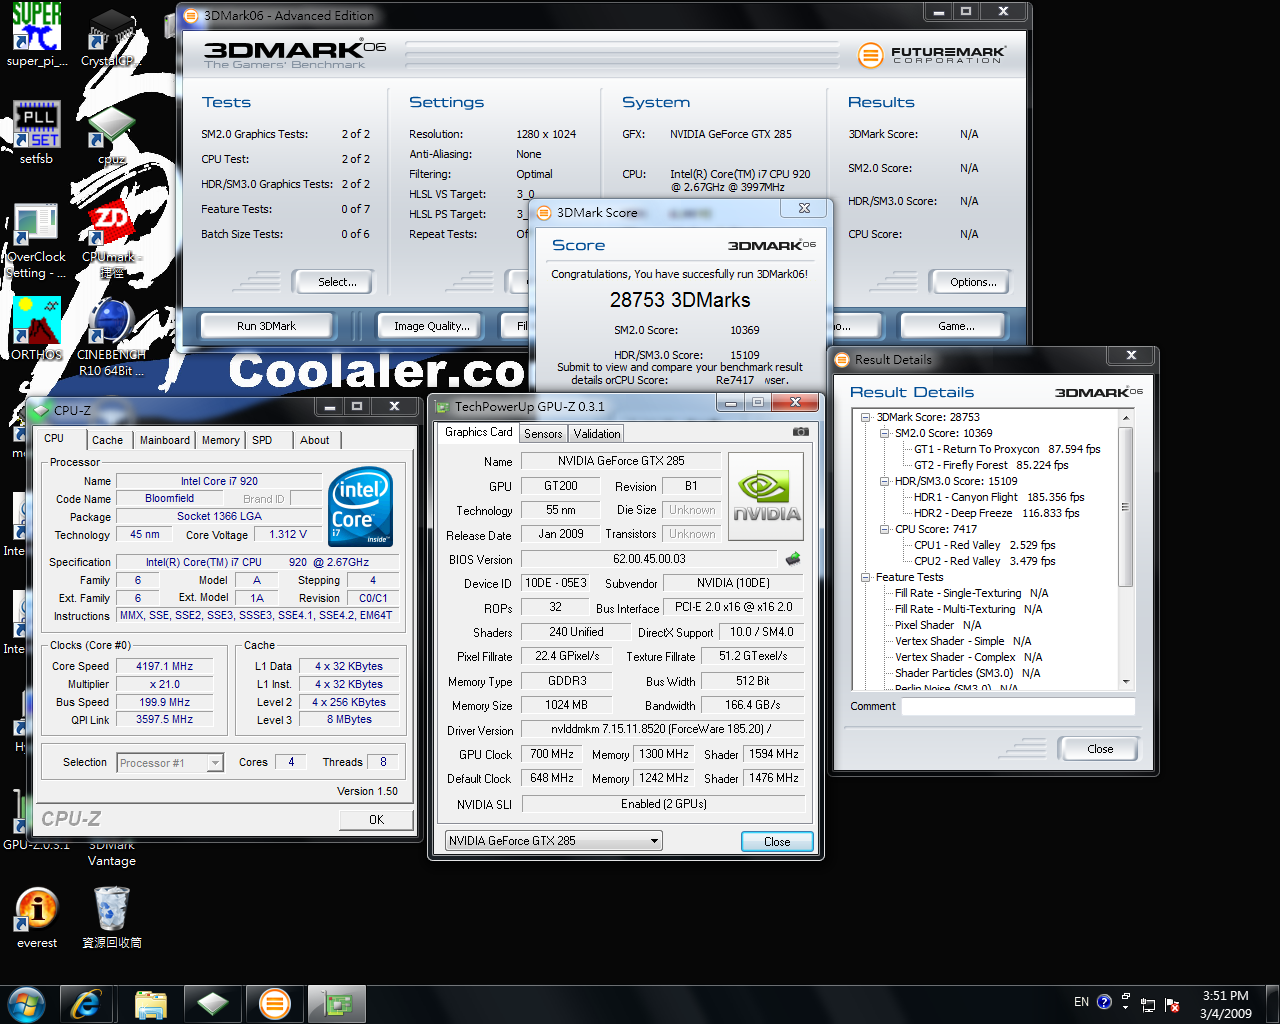
Task: Click the GPU-Z BIOS save chip icon
Action: coord(793,559)
